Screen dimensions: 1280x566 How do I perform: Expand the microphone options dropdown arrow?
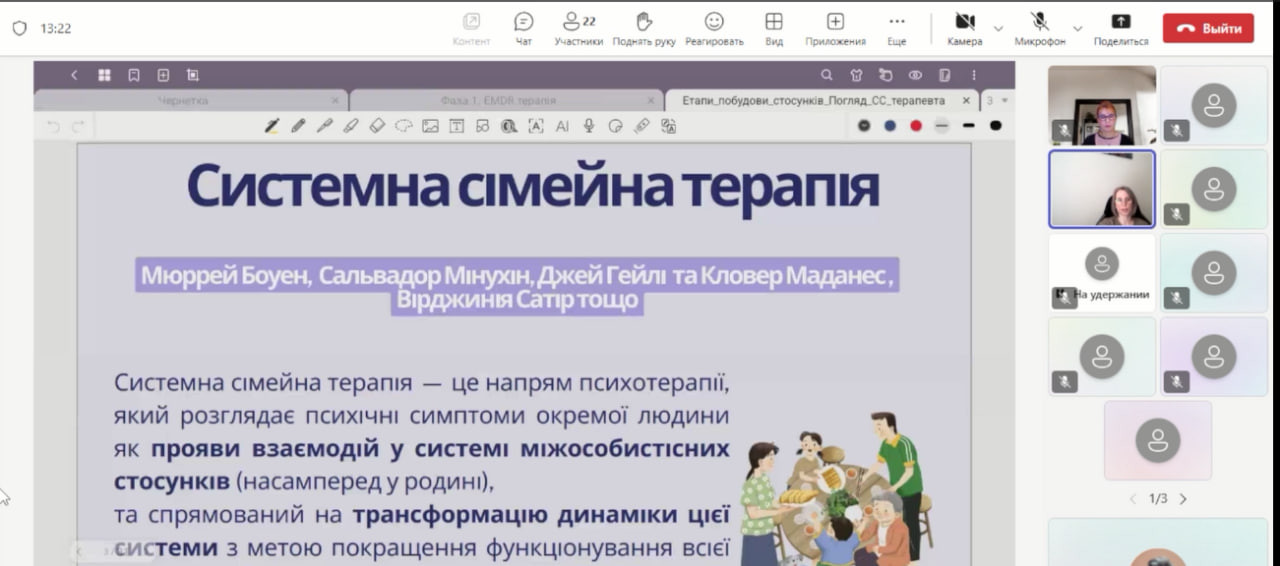click(x=1077, y=28)
